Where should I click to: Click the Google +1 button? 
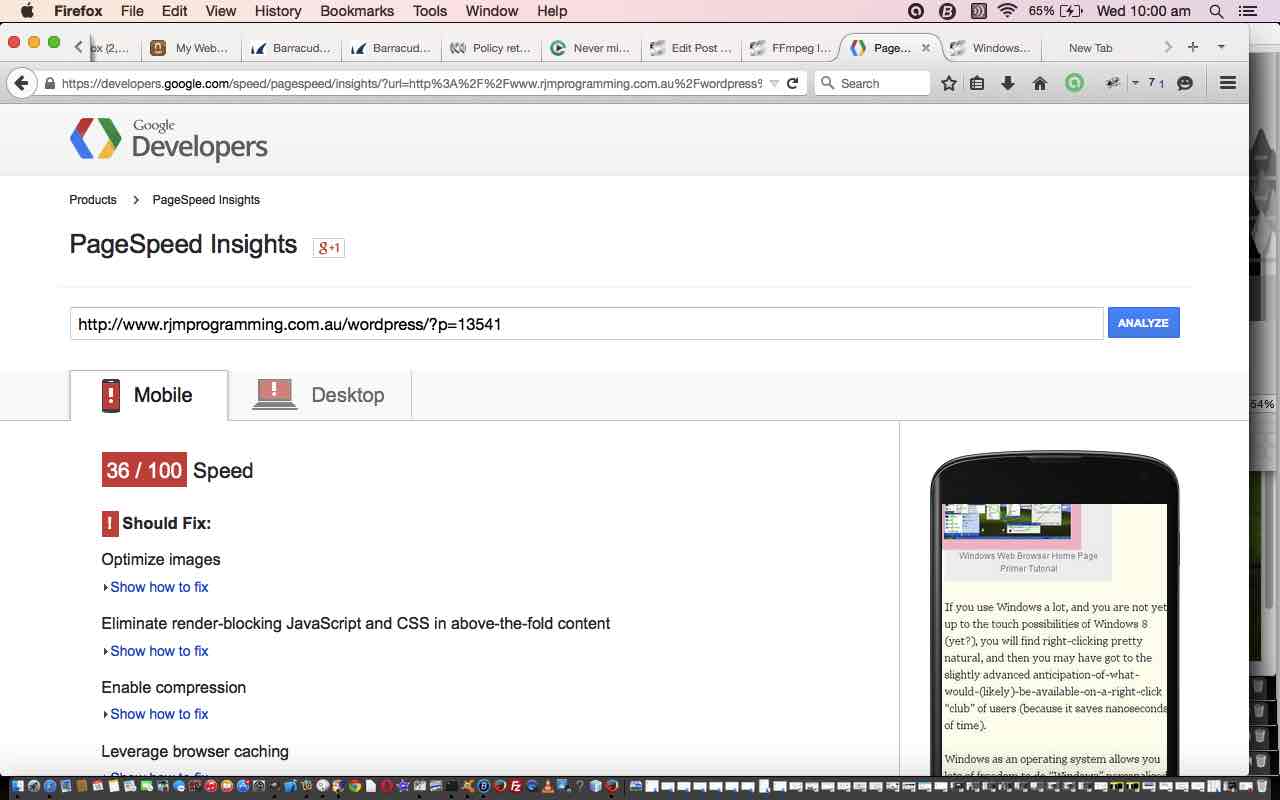point(329,247)
